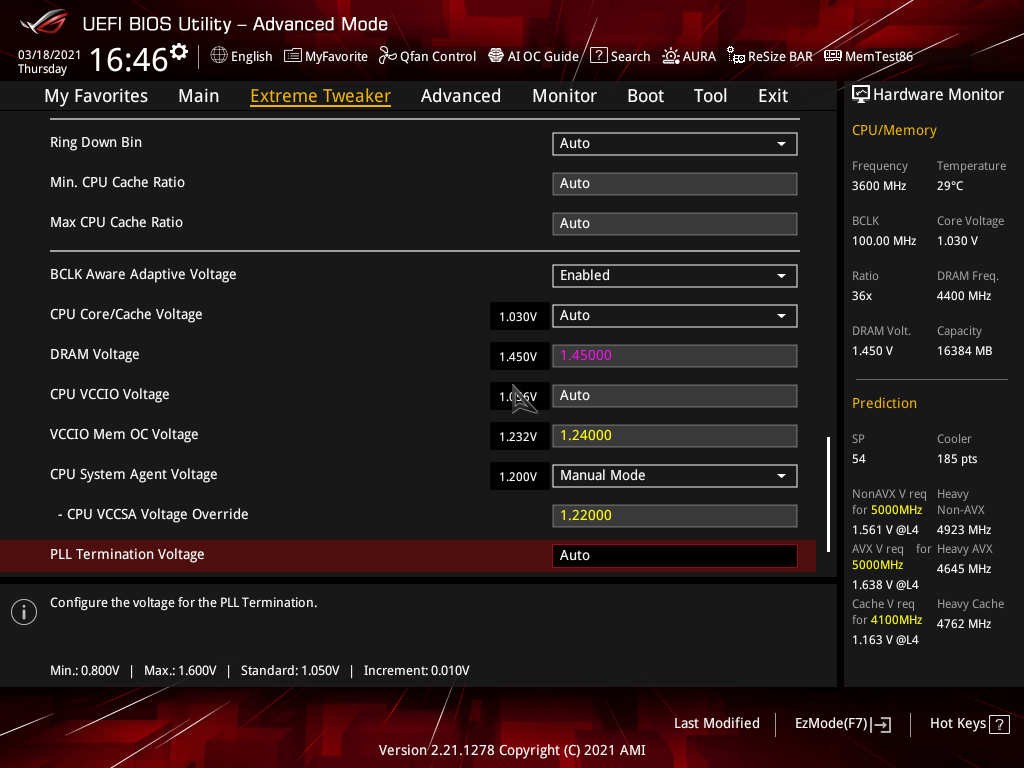Edit CPU VCCSA Voltage Override field
Image resolution: width=1024 pixels, height=768 pixels.
(675, 516)
